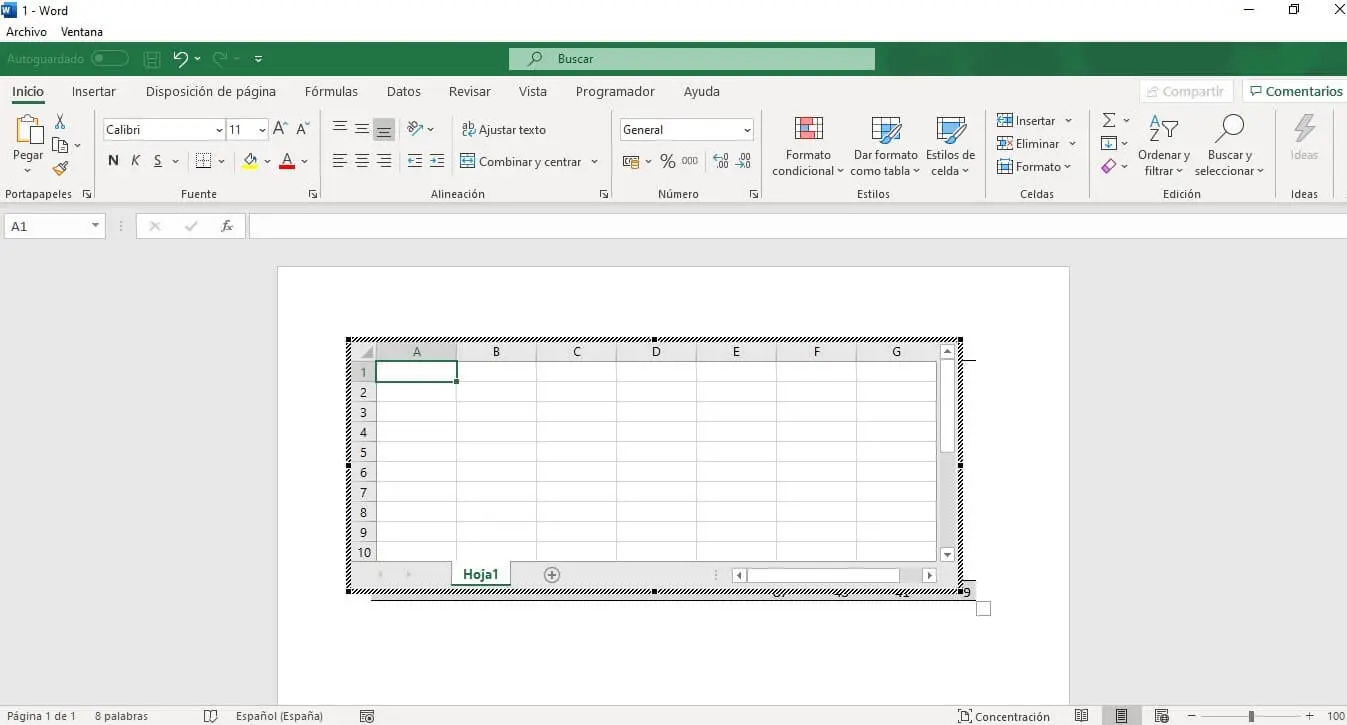Click the spelling check book icon in status bar

coord(210,716)
